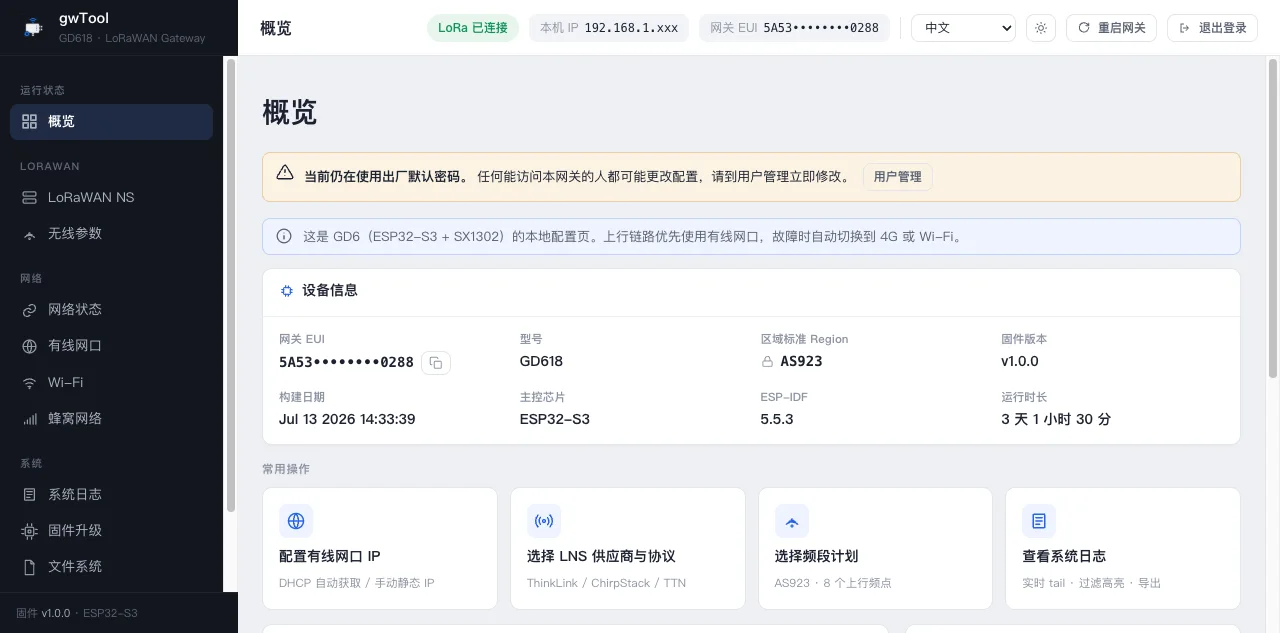
Task: Select 有线网口 in the sidebar
Action: point(111,345)
